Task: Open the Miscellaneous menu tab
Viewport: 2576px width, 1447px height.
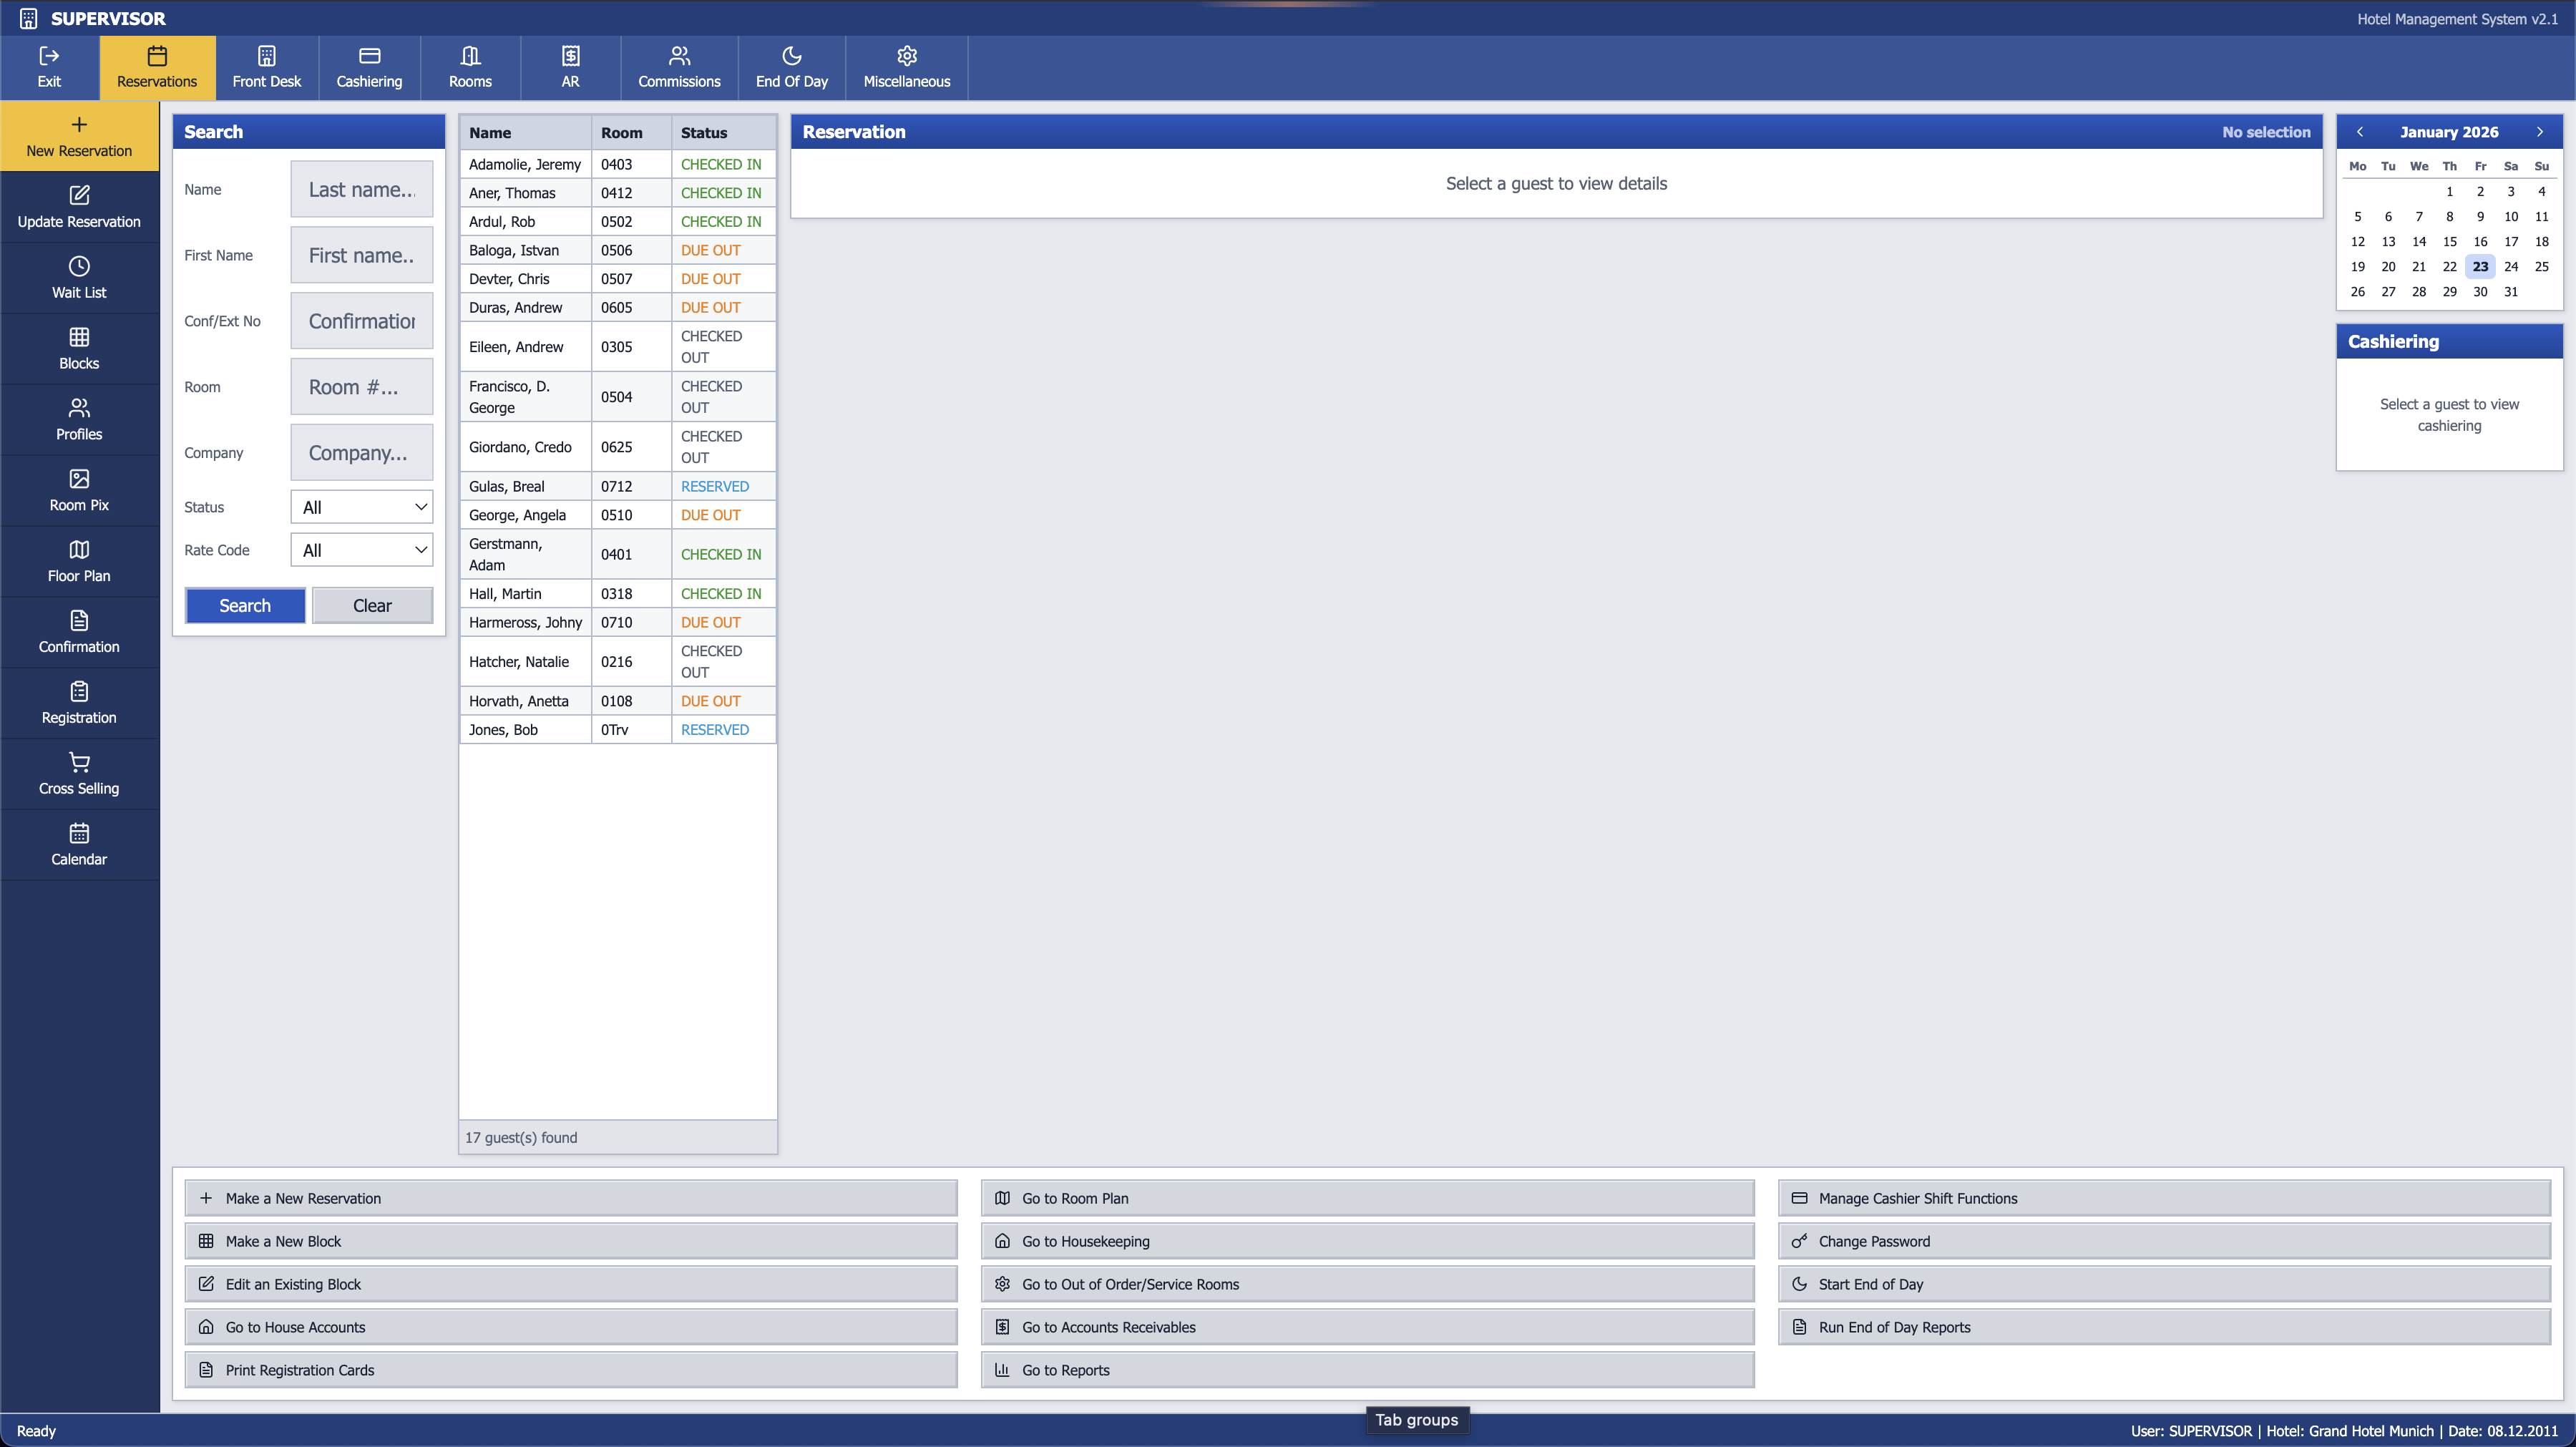Action: coord(906,67)
